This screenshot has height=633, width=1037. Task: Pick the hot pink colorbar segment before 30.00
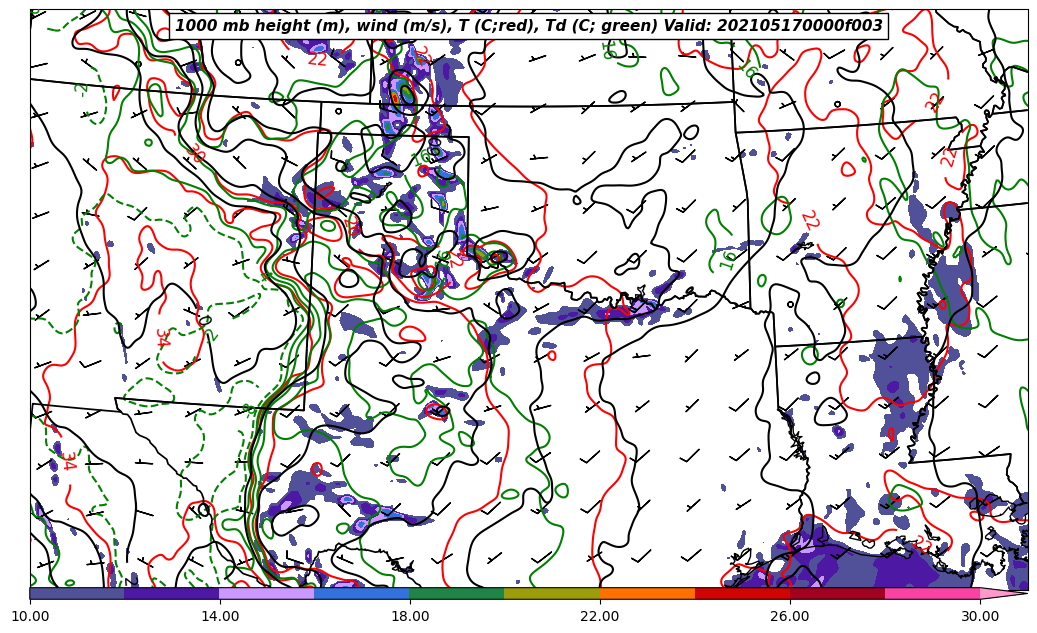pyautogui.click(x=933, y=593)
